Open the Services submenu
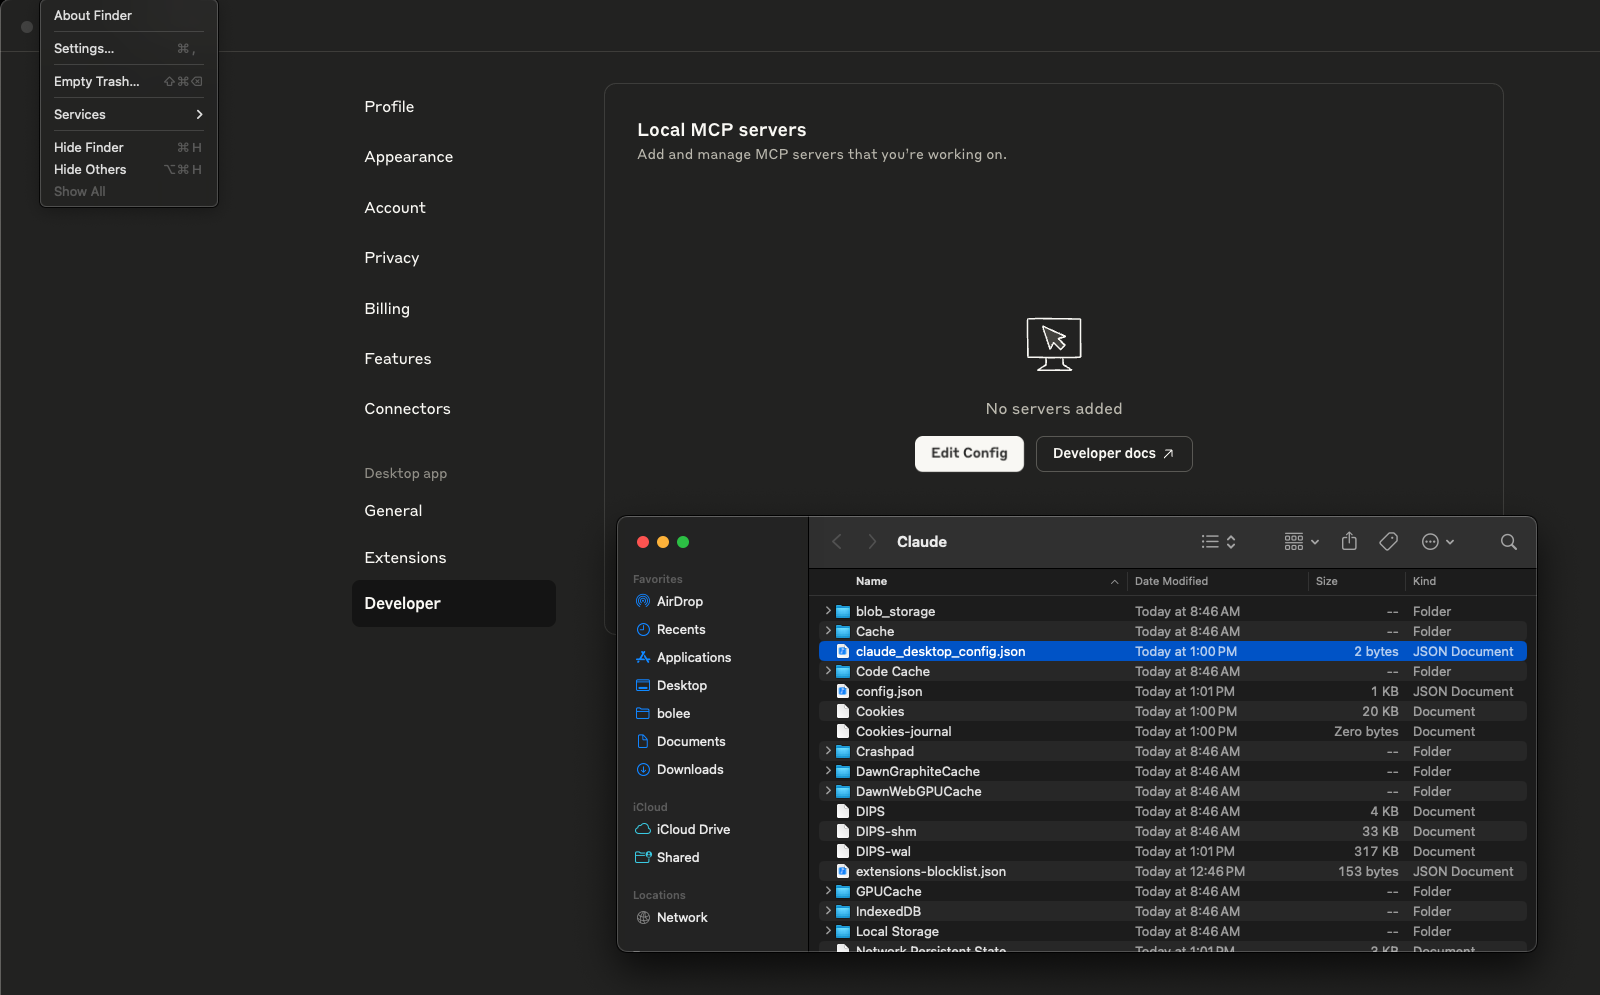 (x=129, y=114)
